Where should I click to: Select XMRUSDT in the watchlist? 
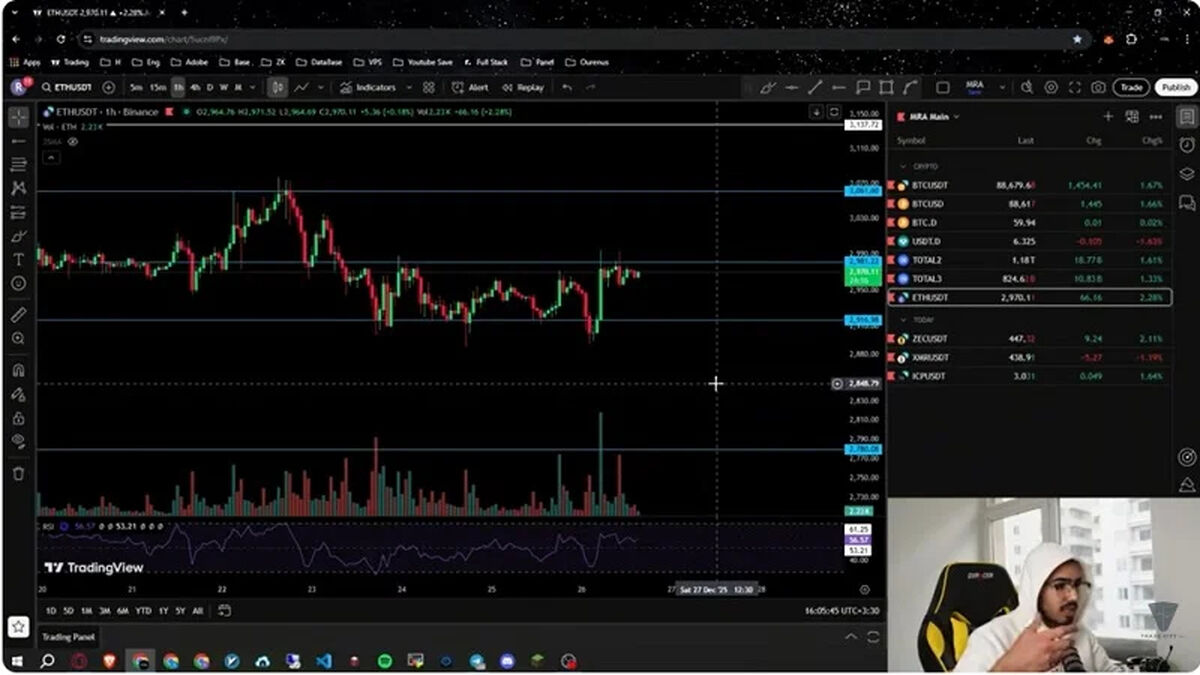pyautogui.click(x=1029, y=357)
